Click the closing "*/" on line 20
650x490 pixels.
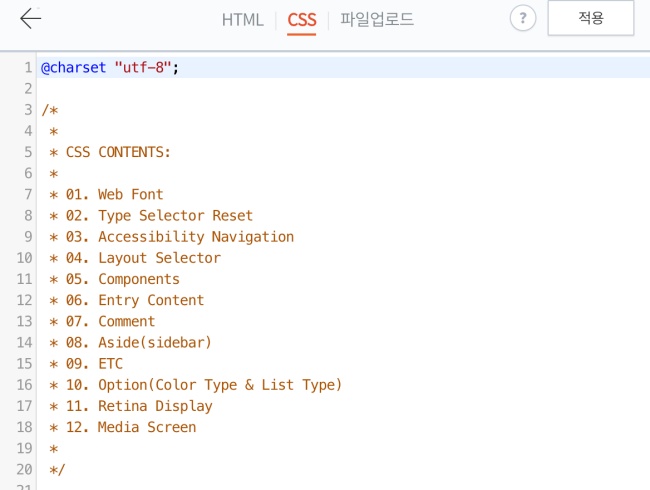pyautogui.click(x=57, y=470)
